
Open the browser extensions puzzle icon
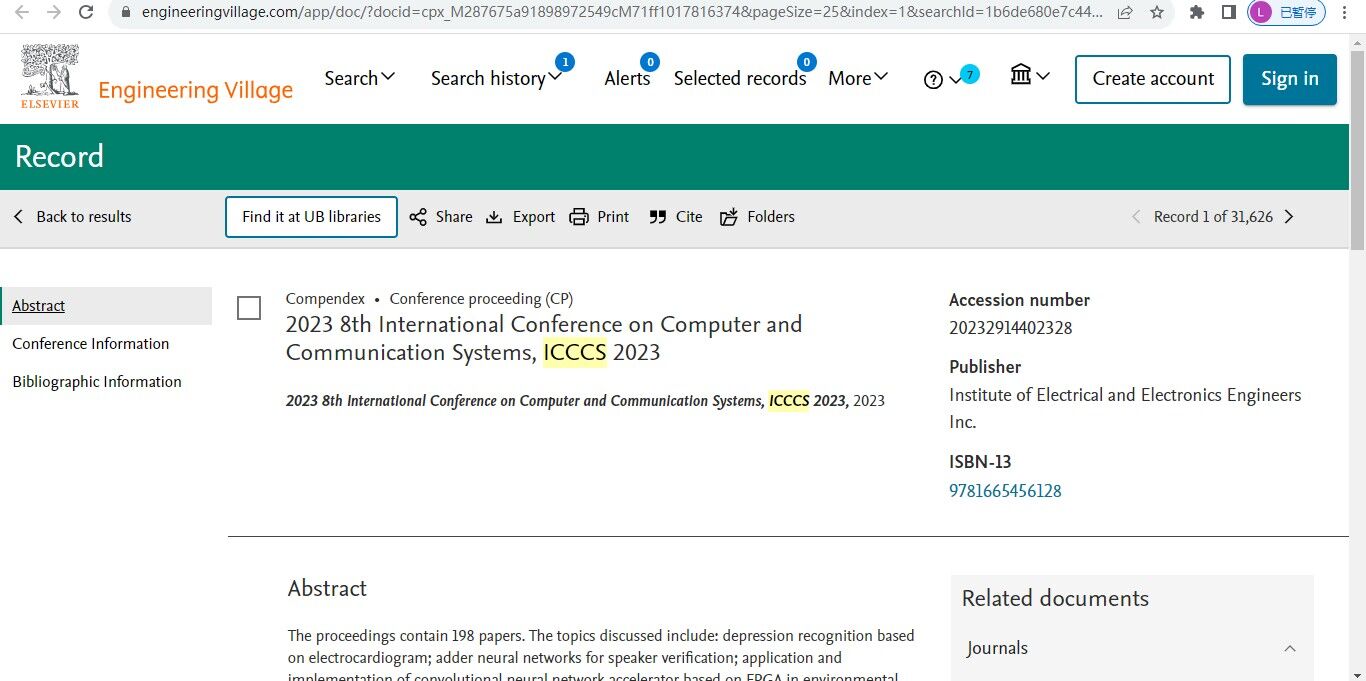[1196, 13]
